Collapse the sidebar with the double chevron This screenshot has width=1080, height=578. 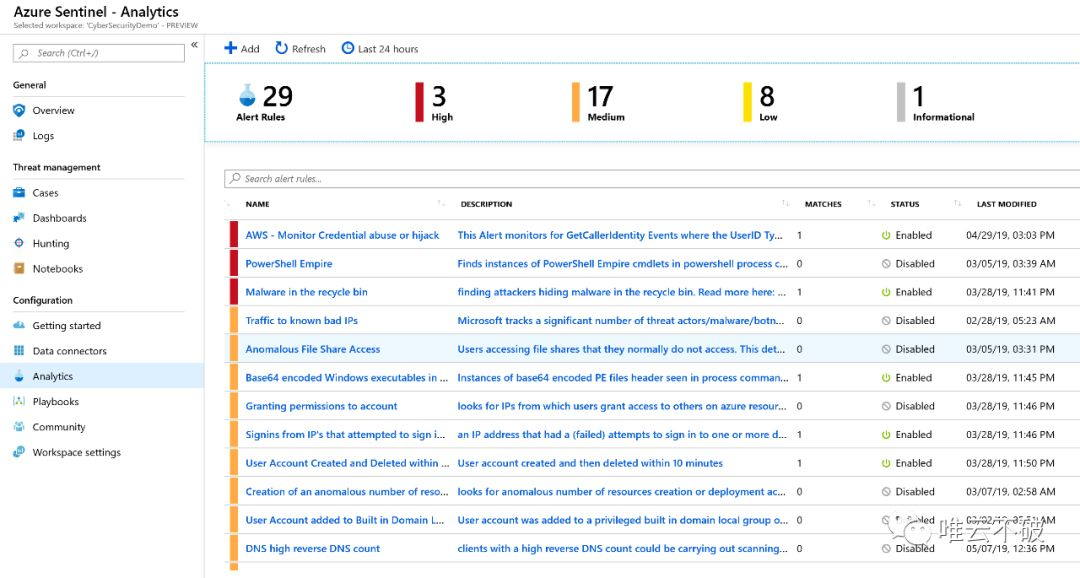click(194, 45)
